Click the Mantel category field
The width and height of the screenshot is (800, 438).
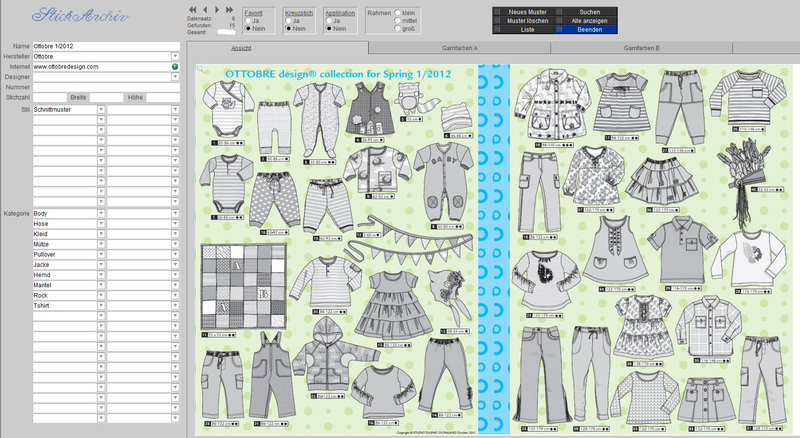[65, 285]
